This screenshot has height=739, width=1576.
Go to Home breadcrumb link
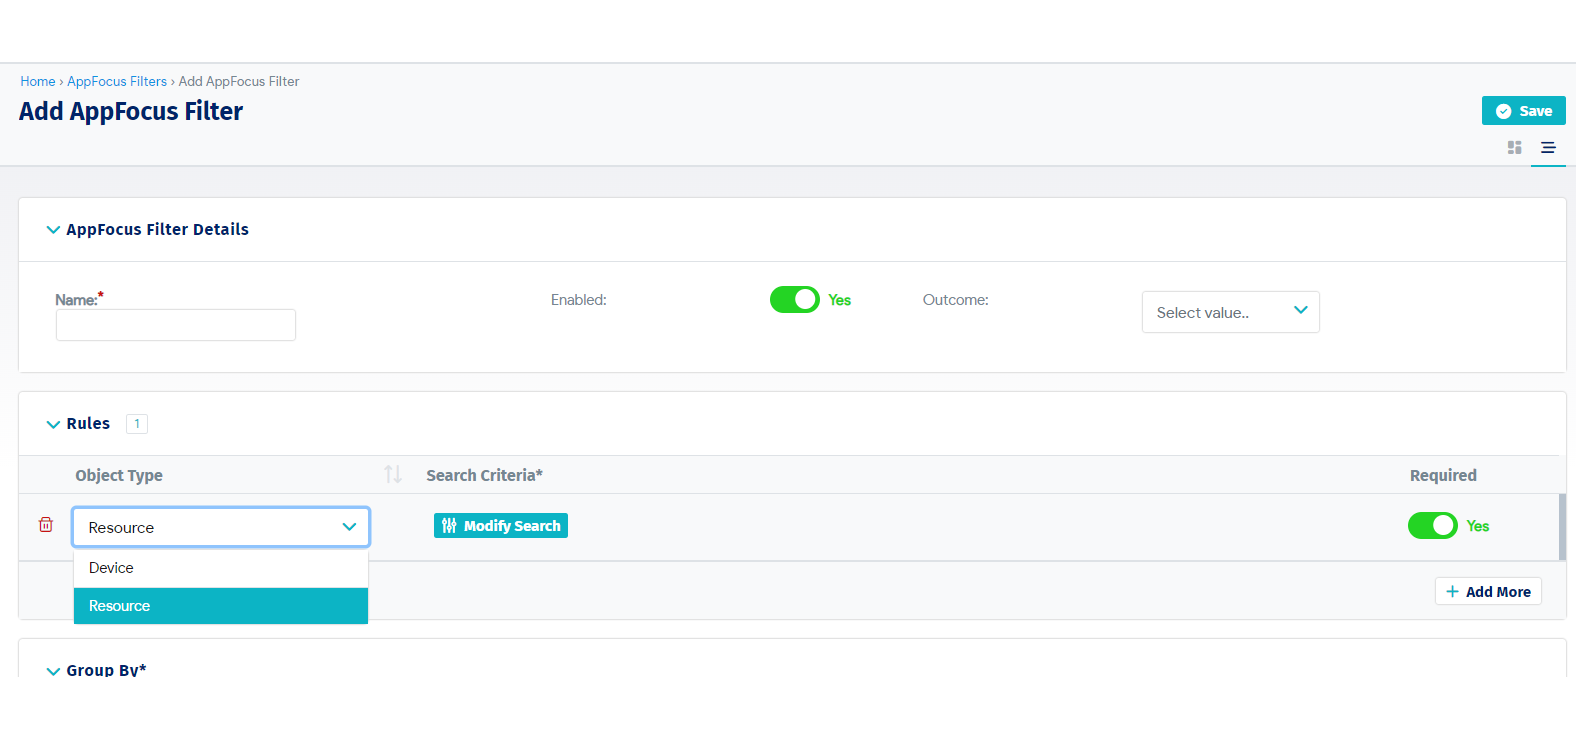tap(38, 82)
